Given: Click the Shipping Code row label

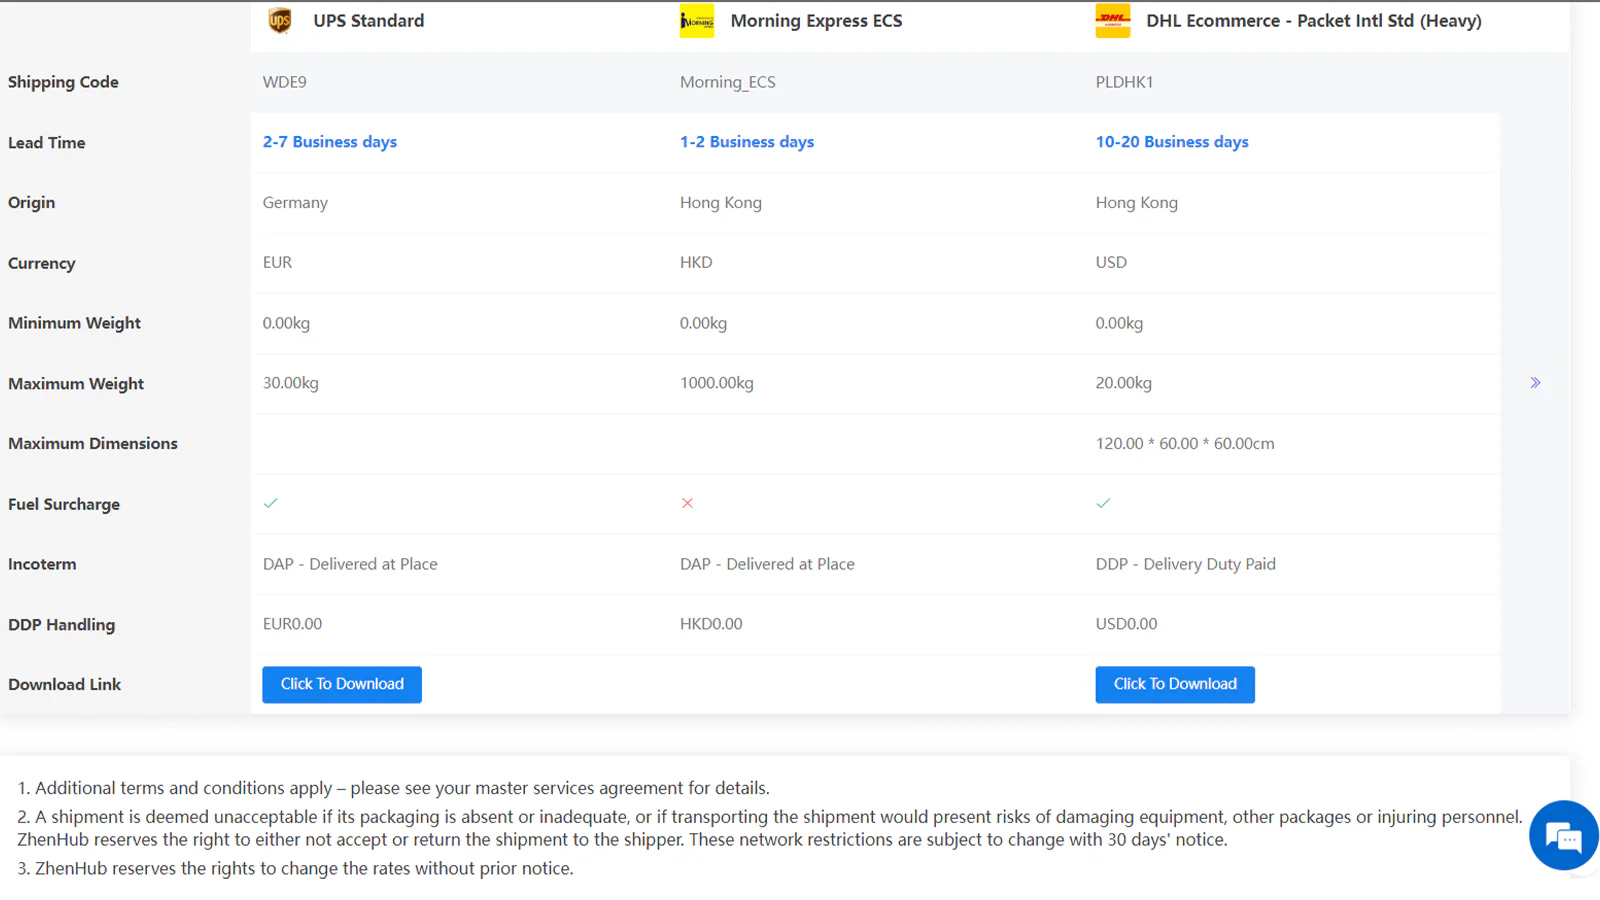Looking at the screenshot, I should 63,82.
